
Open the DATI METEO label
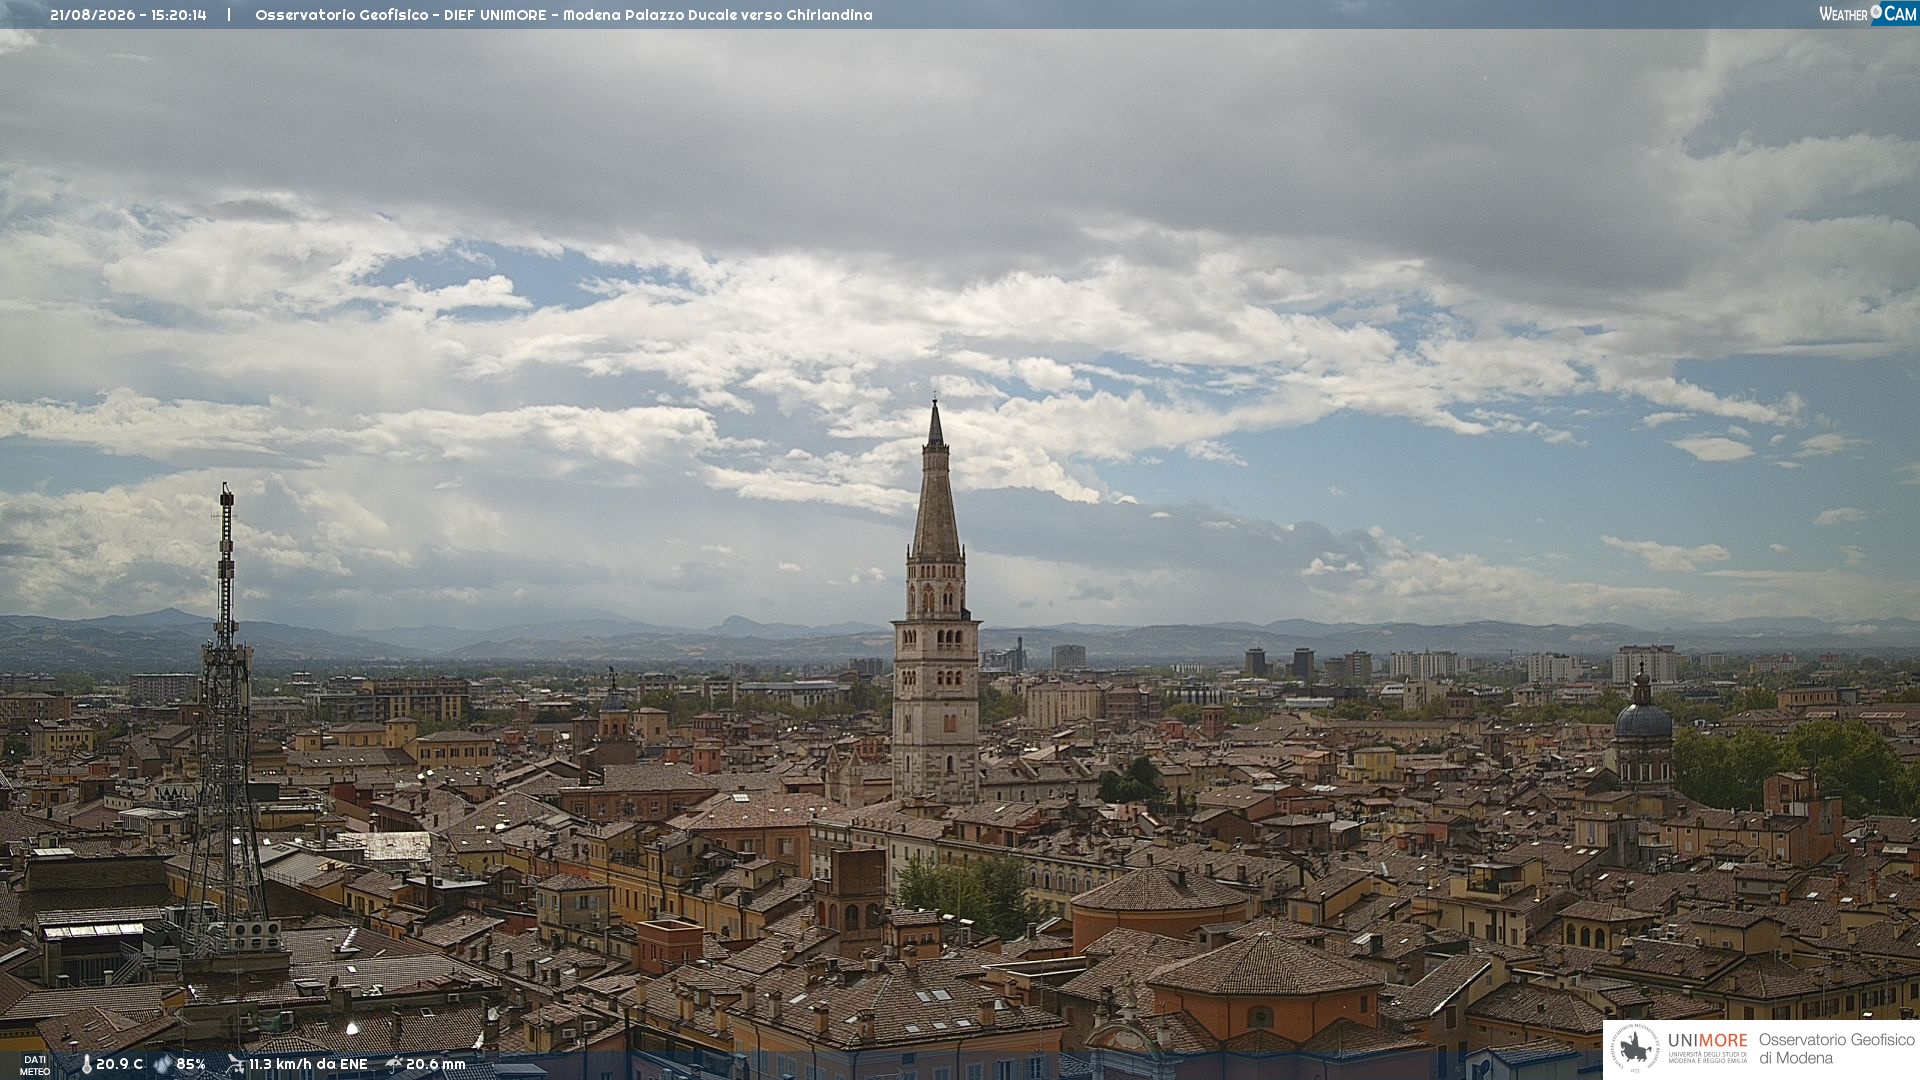tap(35, 1065)
